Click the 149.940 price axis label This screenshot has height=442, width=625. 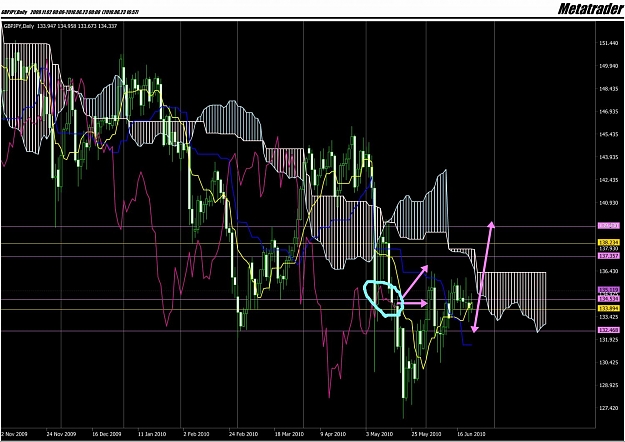608,66
